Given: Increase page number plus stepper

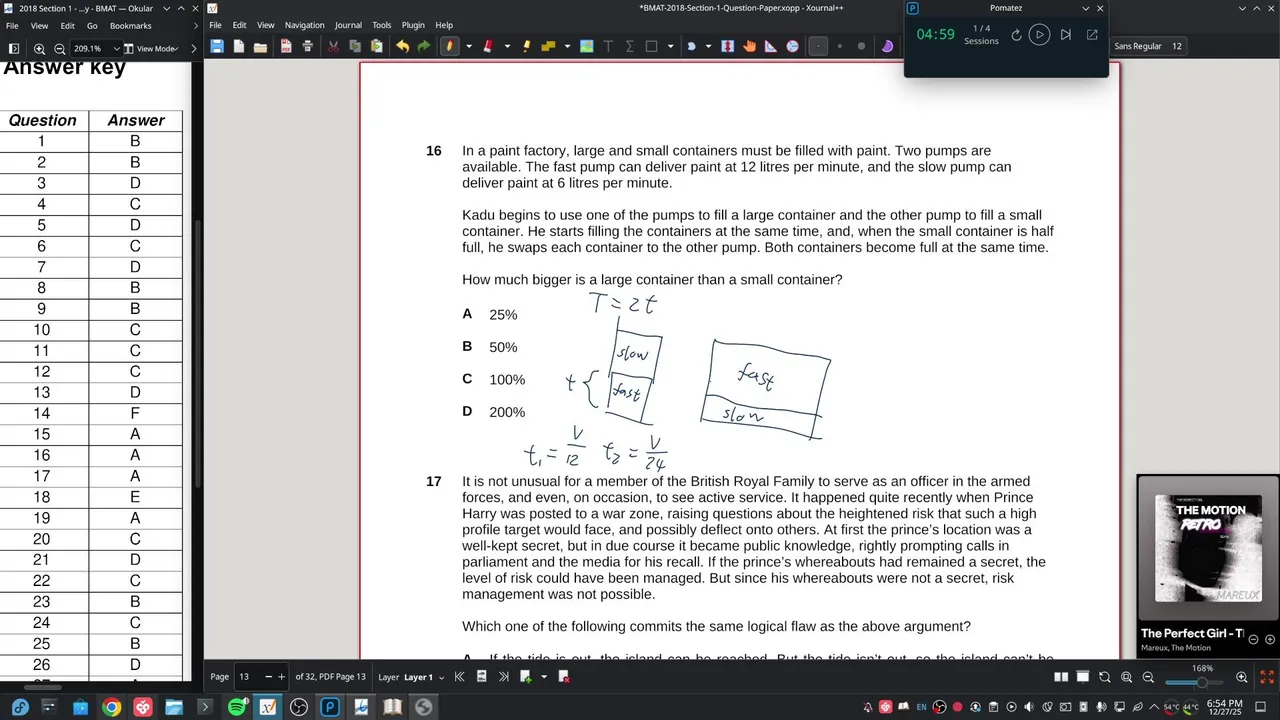Looking at the screenshot, I should (281, 677).
